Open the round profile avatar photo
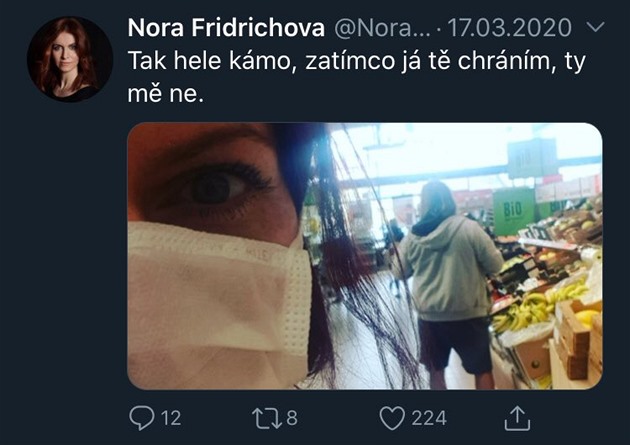Screen dimensions: 630x445 [x=70, y=59]
